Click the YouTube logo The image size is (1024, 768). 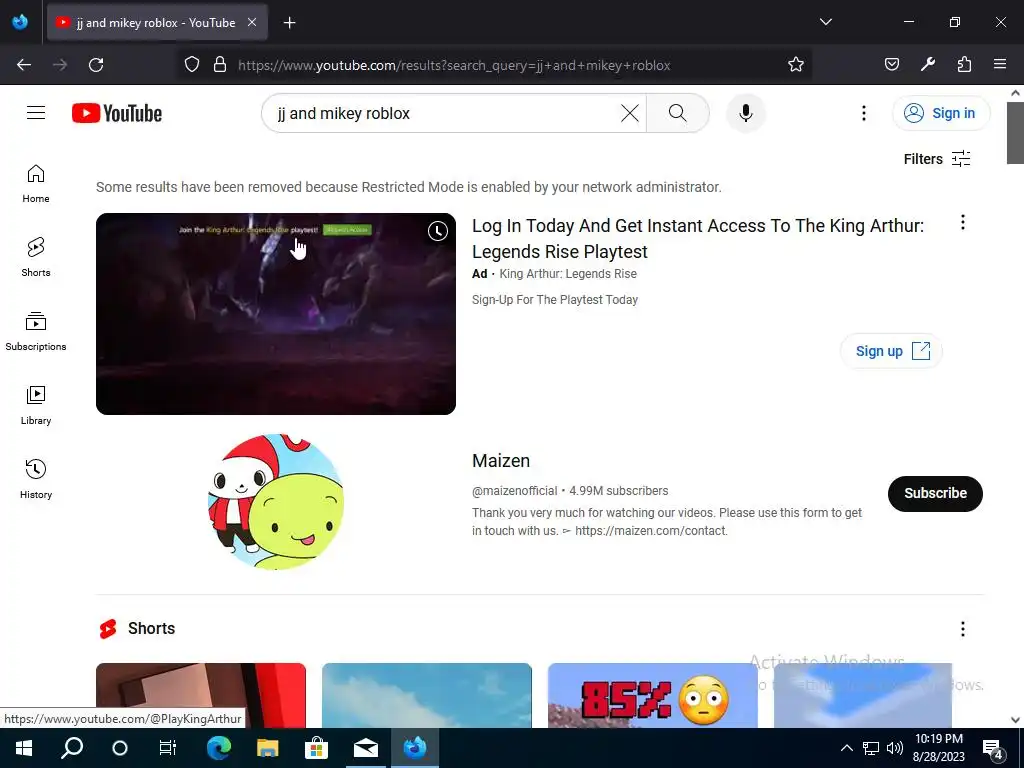point(117,113)
